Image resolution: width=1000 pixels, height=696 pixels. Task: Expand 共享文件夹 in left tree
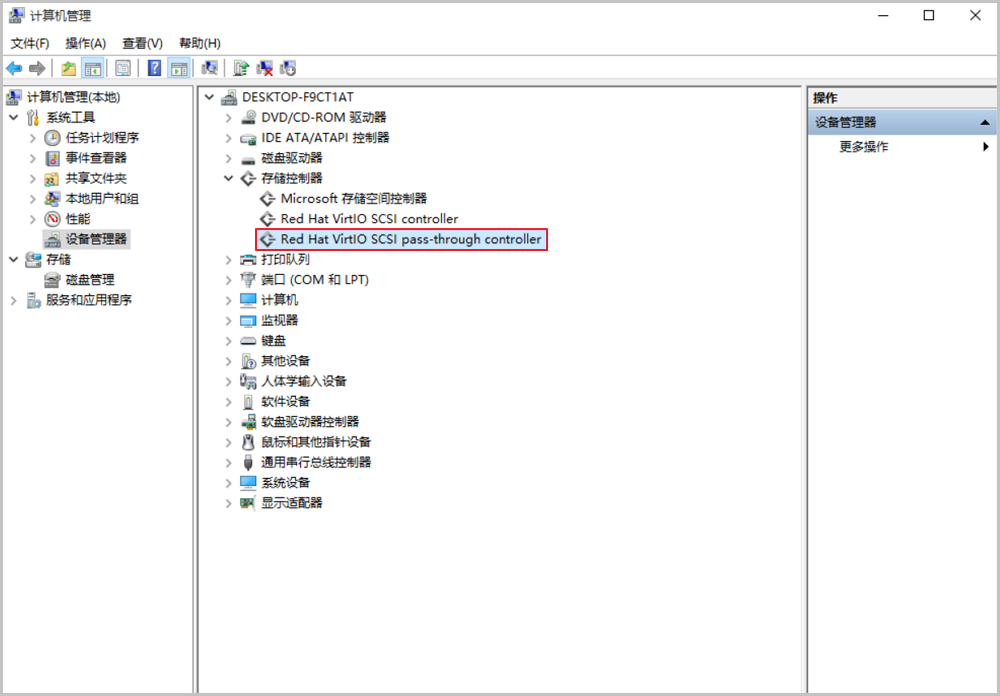[33, 179]
